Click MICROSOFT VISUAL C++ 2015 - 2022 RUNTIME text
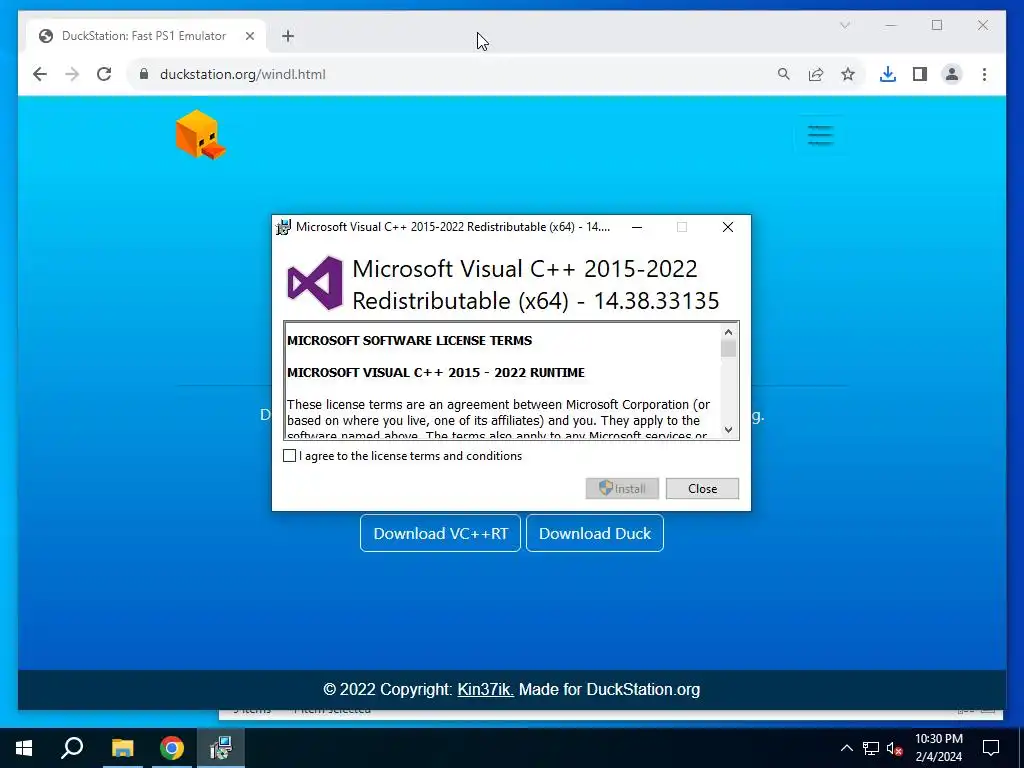The width and height of the screenshot is (1024, 768). coord(436,372)
